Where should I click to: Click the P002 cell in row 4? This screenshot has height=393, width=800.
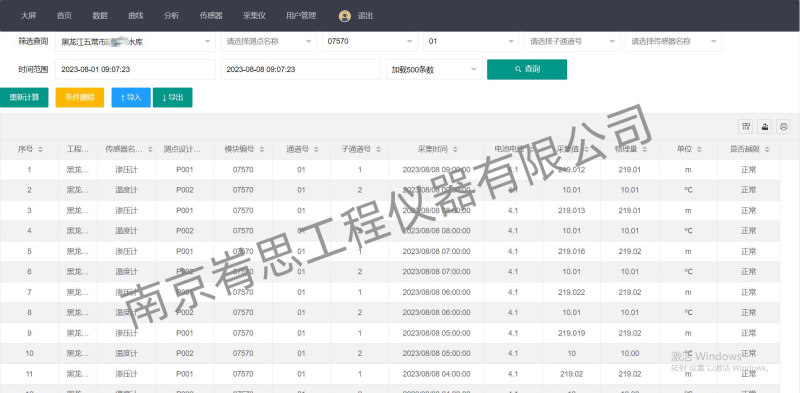[x=185, y=231]
